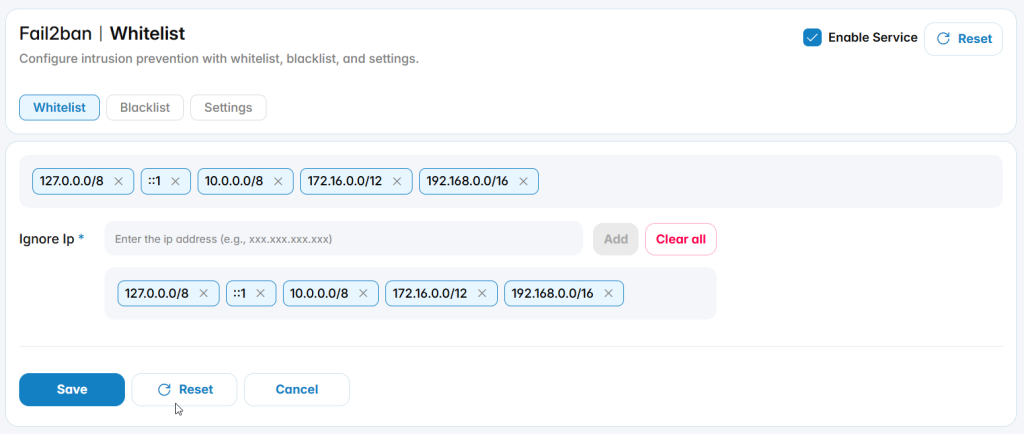Delete 10.0.0.0/8 tag below Ignore Ip field

363,294
